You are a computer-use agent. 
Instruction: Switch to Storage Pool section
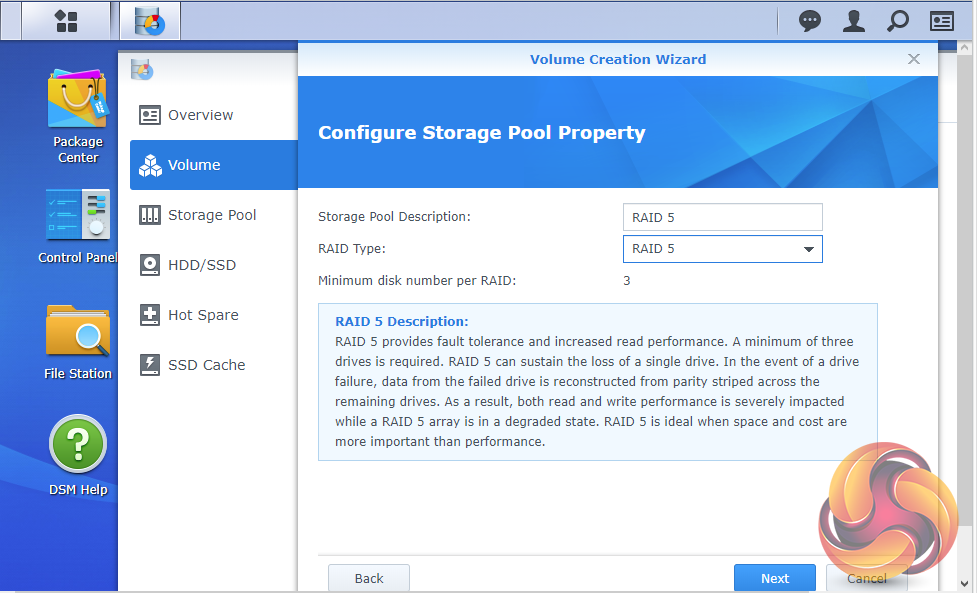coord(211,215)
